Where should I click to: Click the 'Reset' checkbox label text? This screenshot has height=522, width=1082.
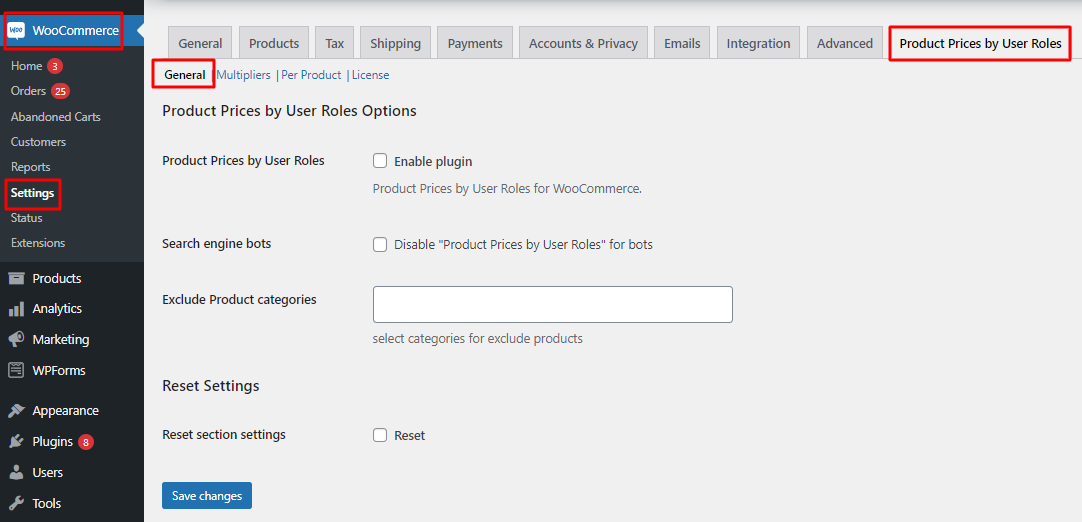point(409,436)
